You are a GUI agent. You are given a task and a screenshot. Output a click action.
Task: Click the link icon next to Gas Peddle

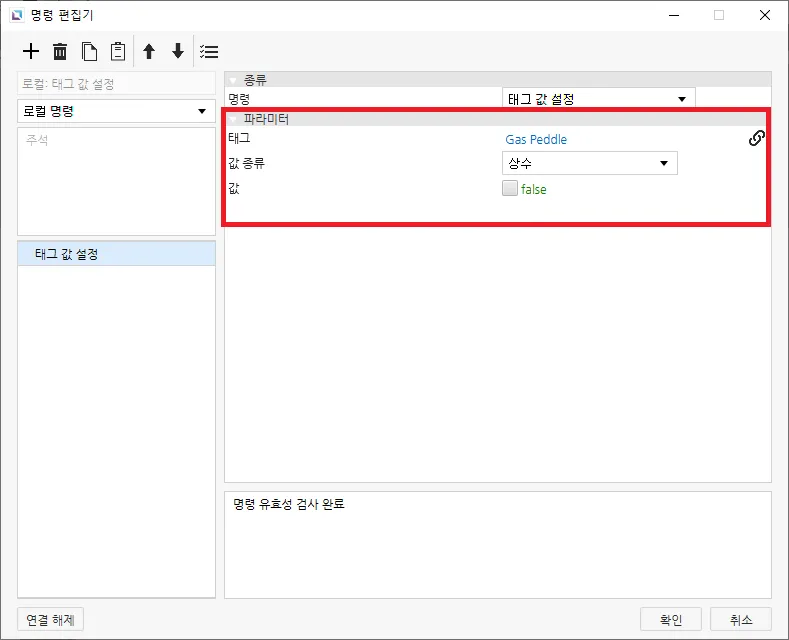point(757,139)
